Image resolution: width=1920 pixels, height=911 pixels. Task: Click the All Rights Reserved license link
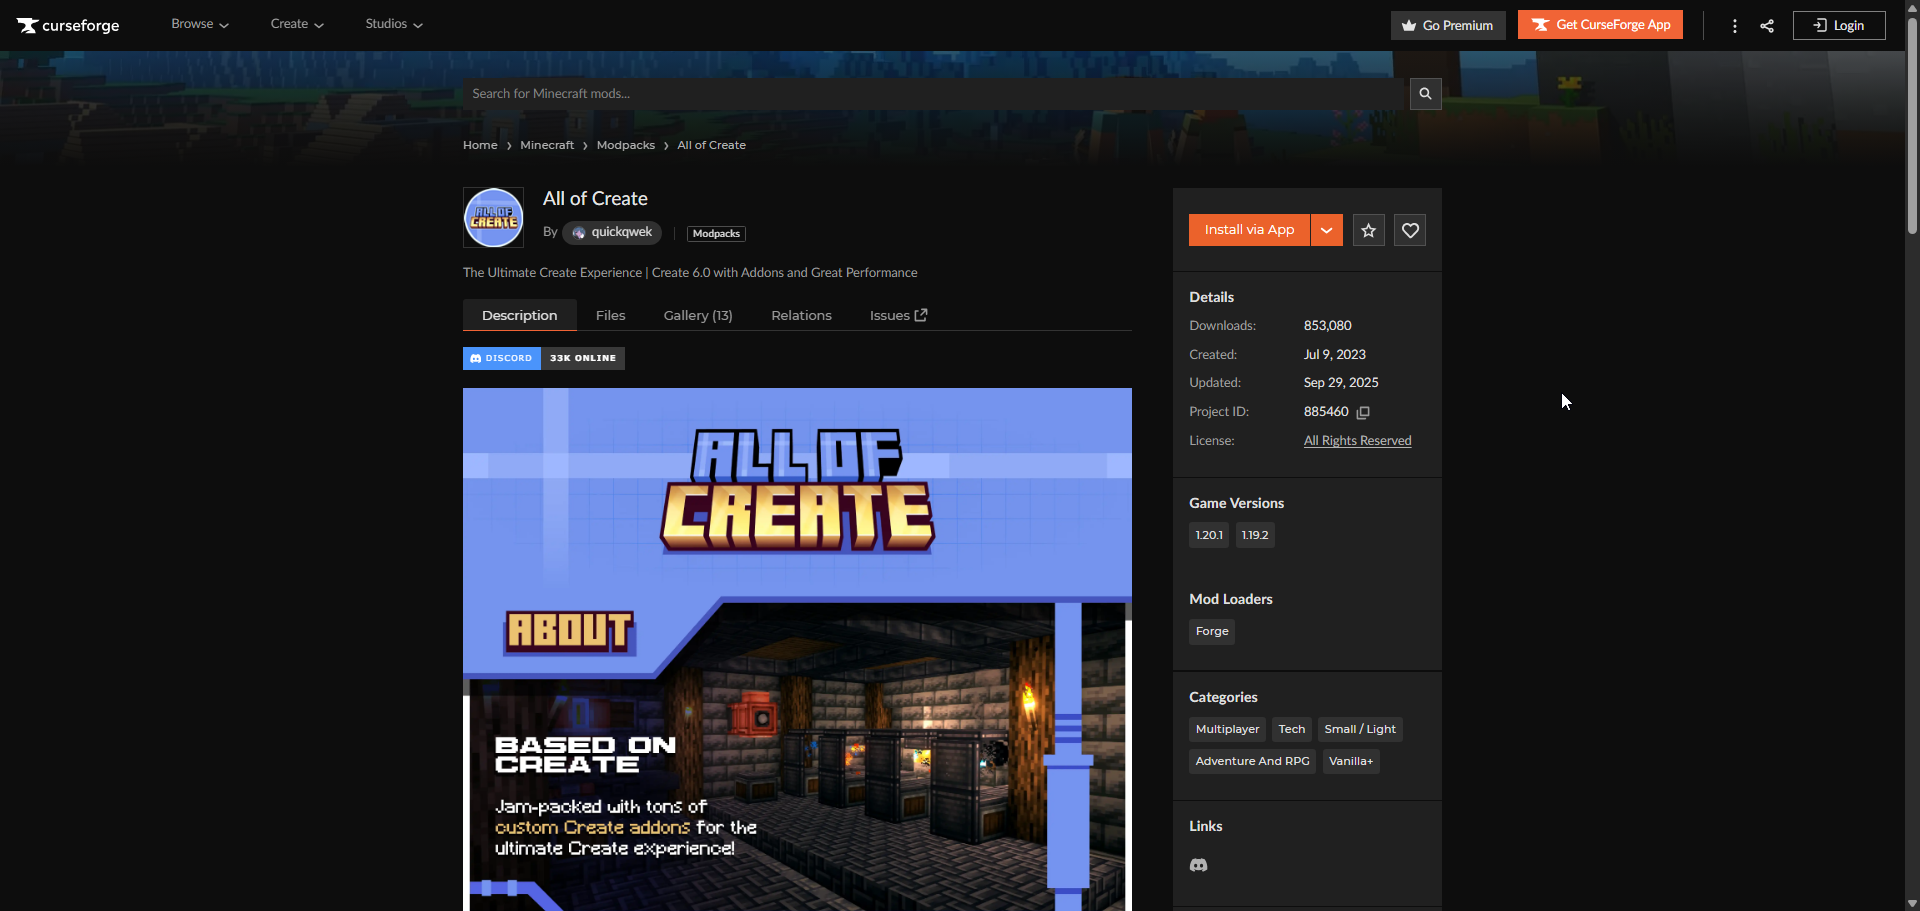(x=1357, y=441)
